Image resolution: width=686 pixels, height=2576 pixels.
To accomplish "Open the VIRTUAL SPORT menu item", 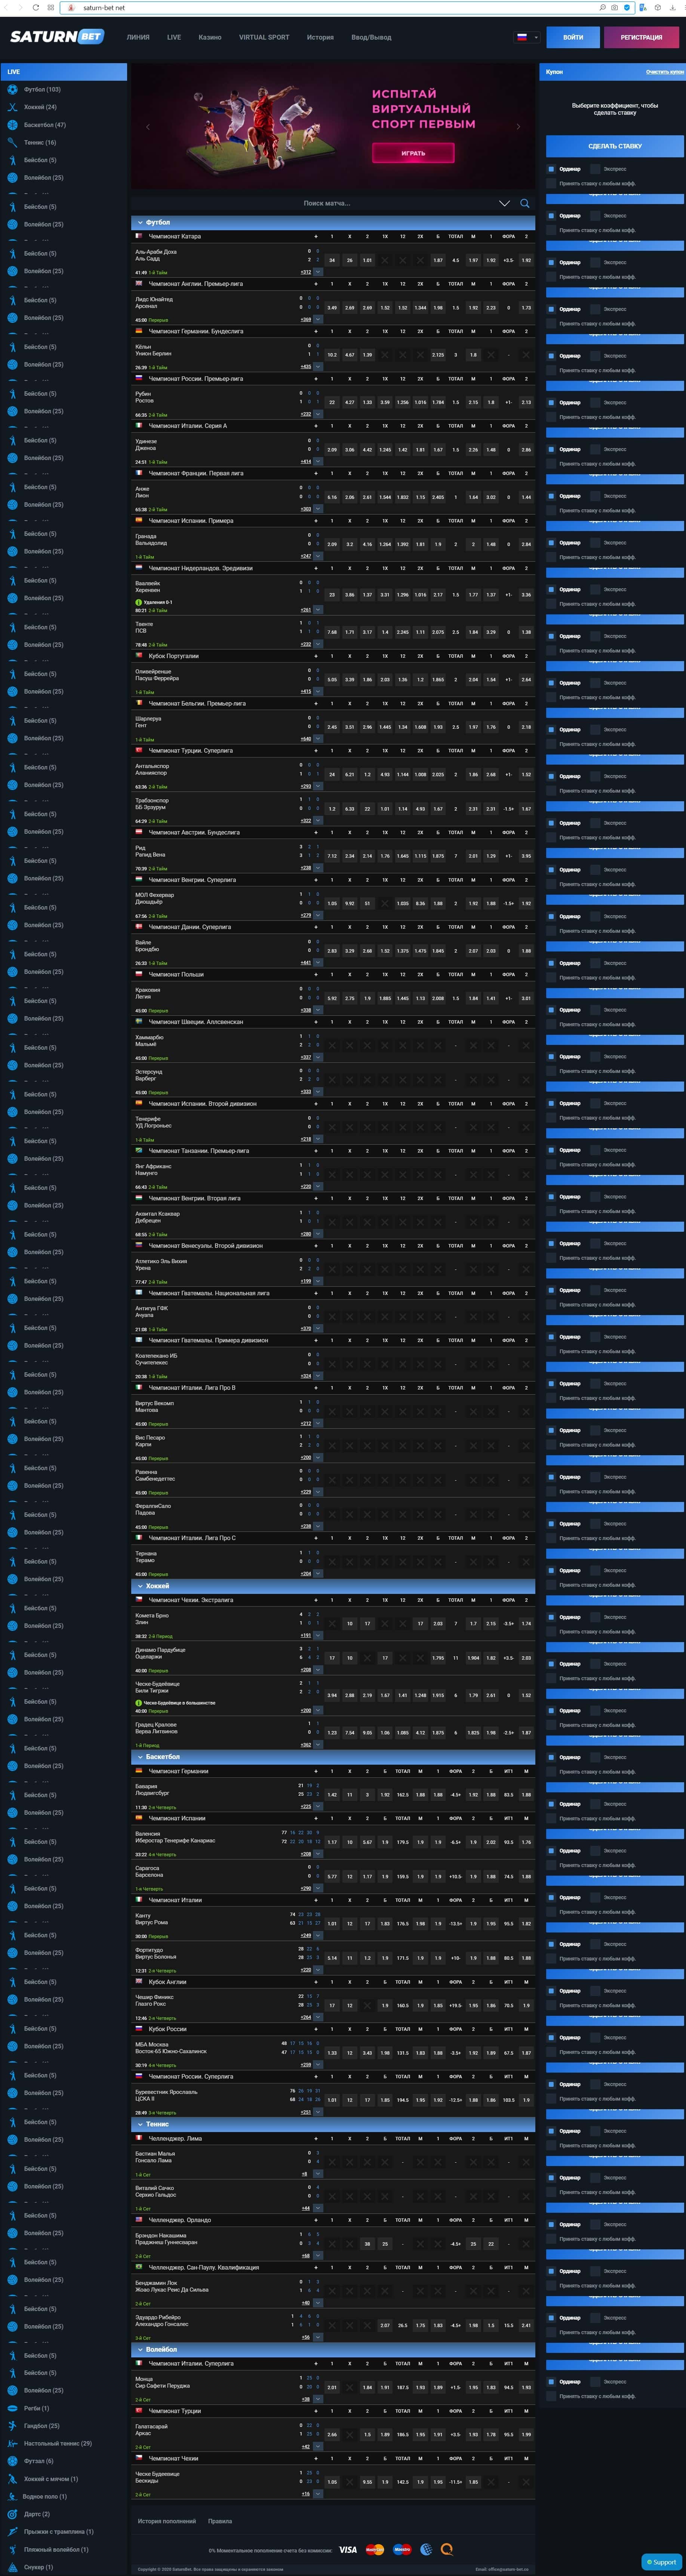I will click(264, 37).
